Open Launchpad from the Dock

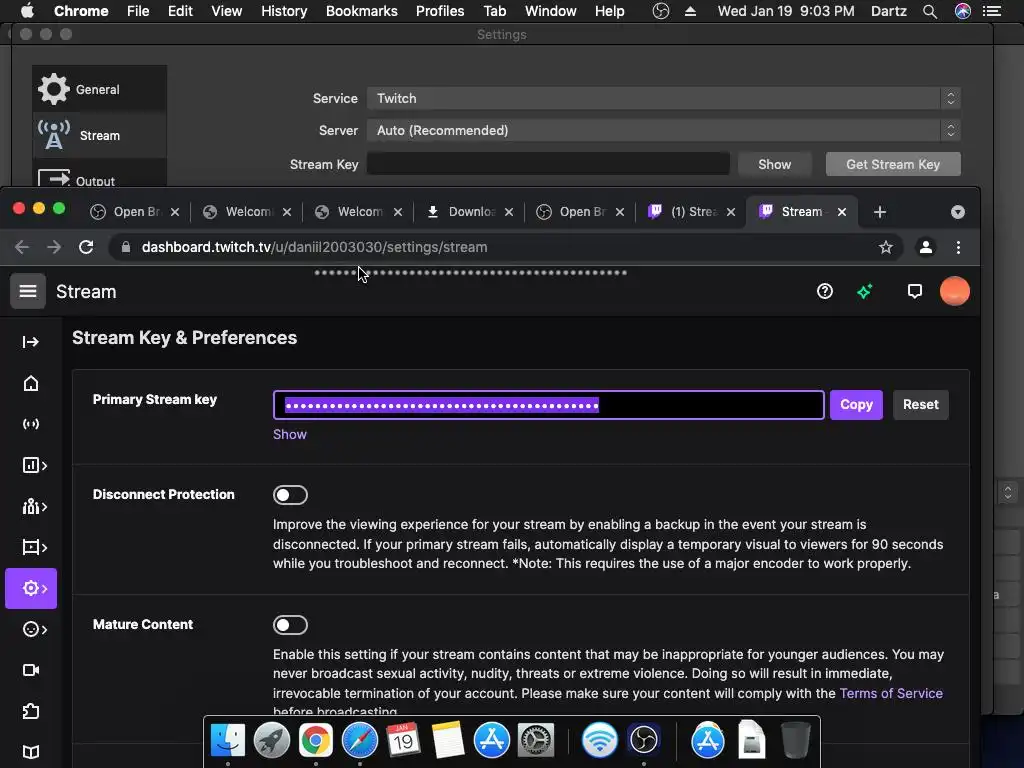272,741
